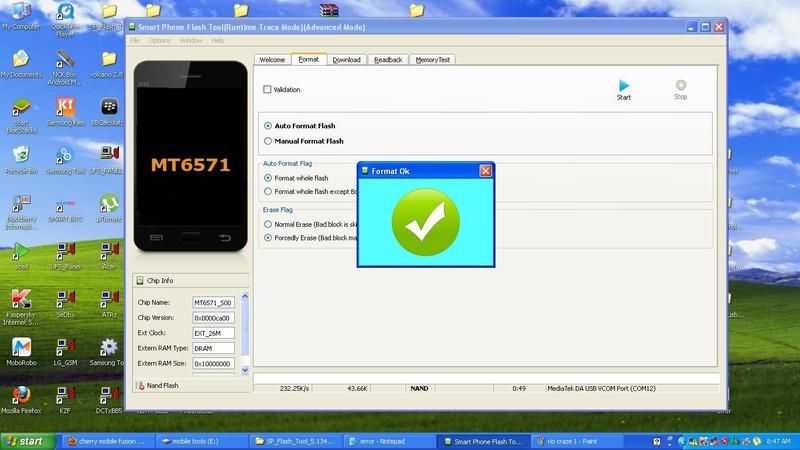Switch to the Readback tab

click(388, 60)
